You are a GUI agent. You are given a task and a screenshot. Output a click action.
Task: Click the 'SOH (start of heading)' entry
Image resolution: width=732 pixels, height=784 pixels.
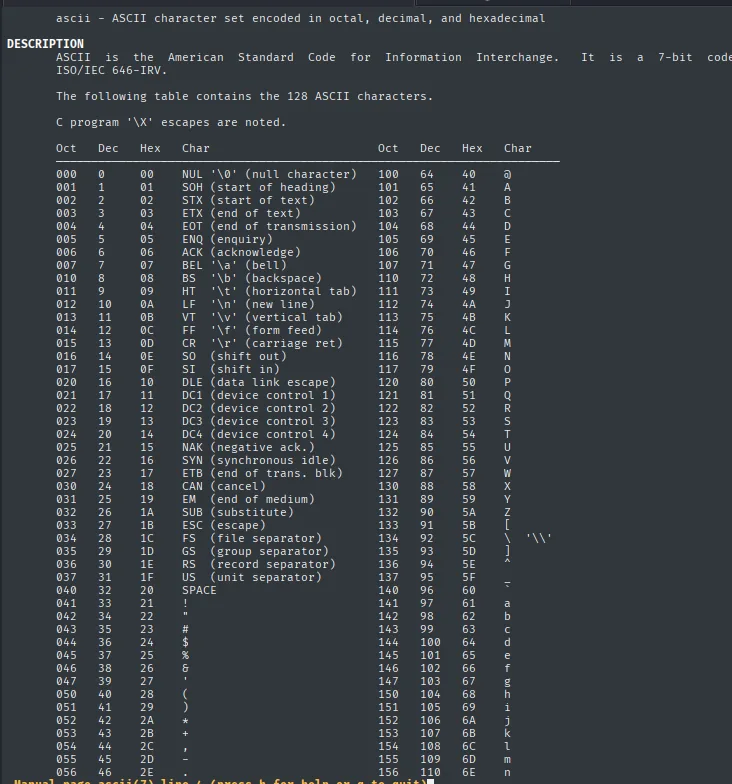[x=259, y=188]
